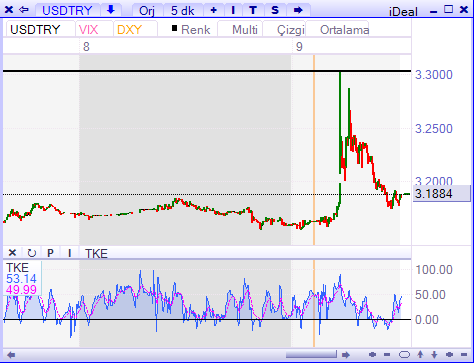Click the plus icon in the top toolbar

[213, 10]
